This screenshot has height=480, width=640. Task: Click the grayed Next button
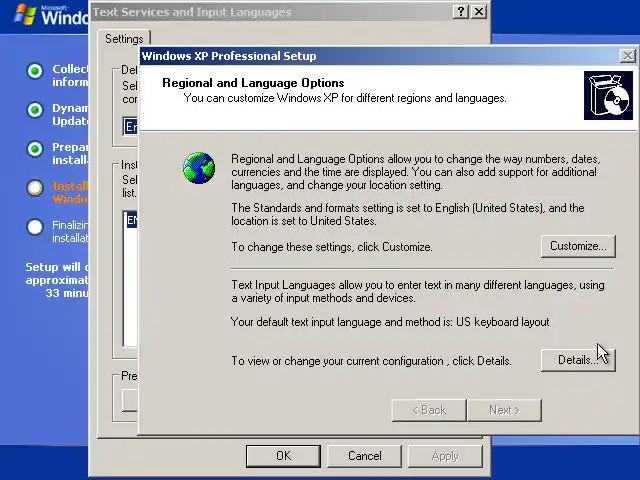504,410
